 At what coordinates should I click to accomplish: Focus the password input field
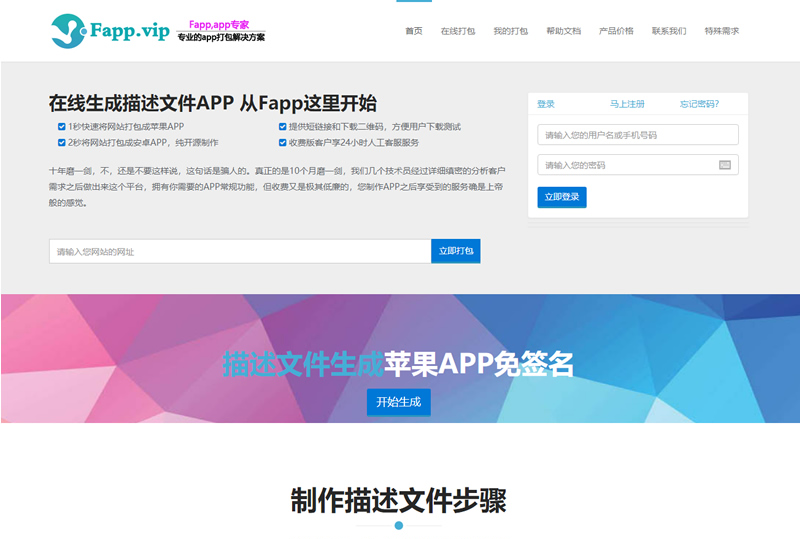pyautogui.click(x=638, y=165)
